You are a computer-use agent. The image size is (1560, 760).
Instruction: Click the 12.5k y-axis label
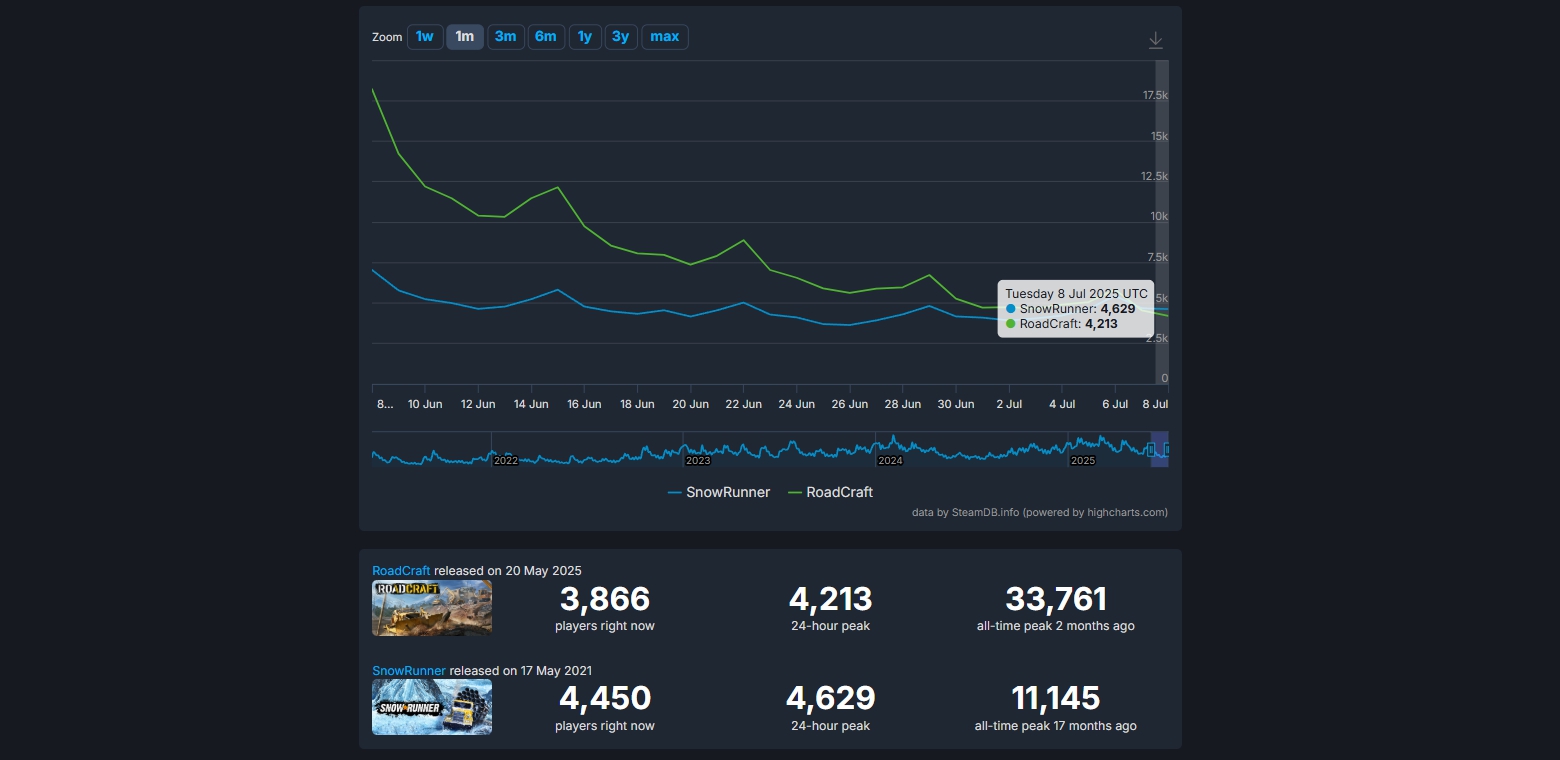click(x=1155, y=176)
